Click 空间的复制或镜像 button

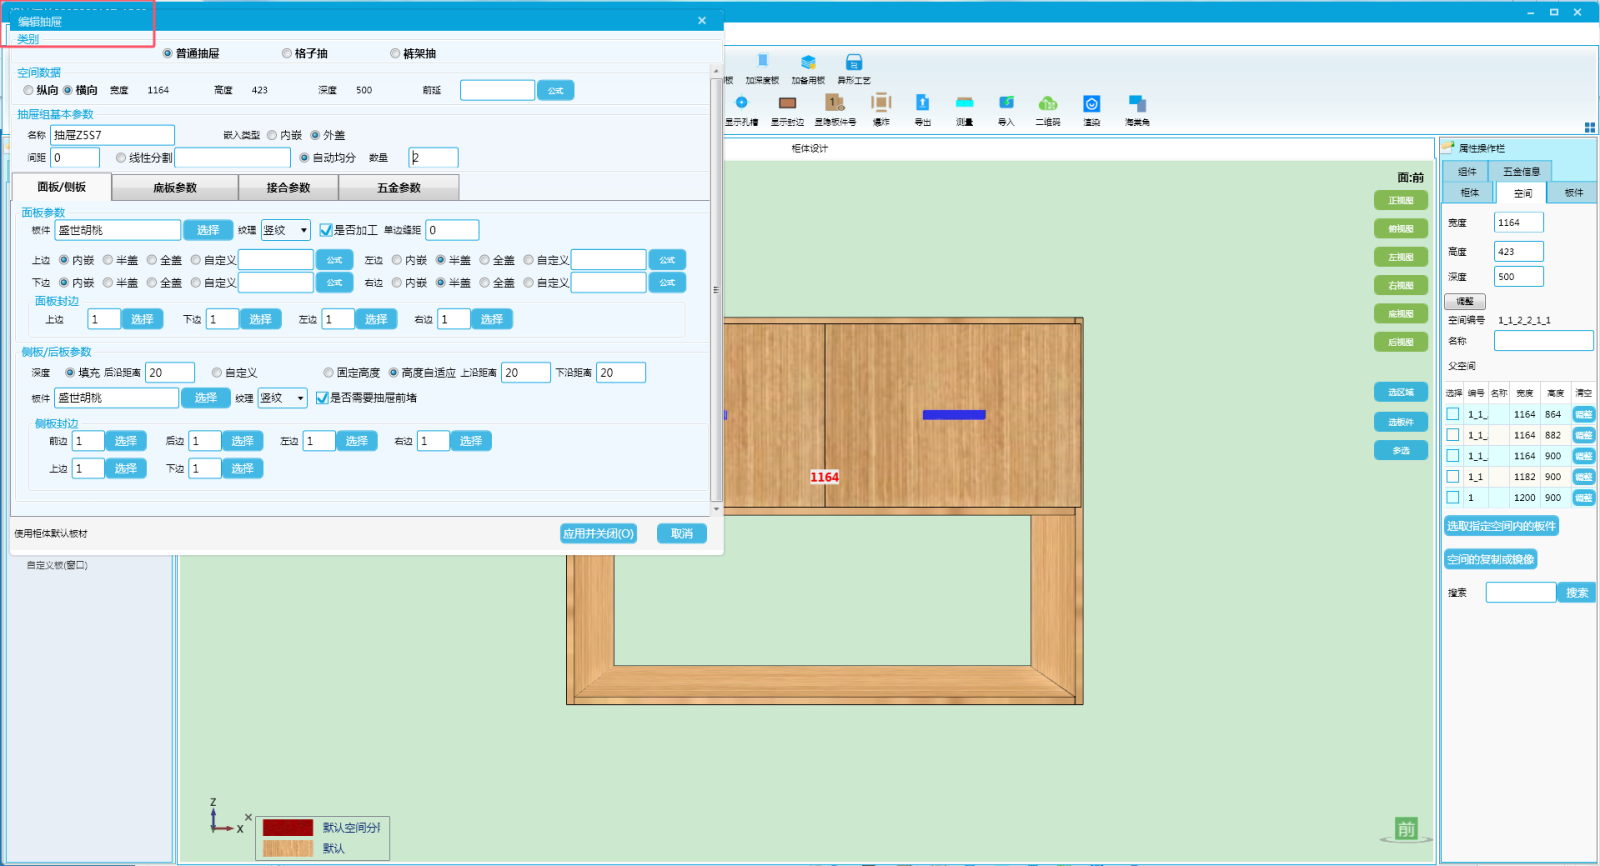coord(1490,560)
